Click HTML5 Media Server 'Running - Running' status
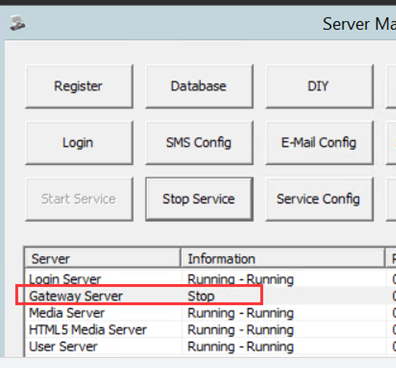 pos(240,330)
